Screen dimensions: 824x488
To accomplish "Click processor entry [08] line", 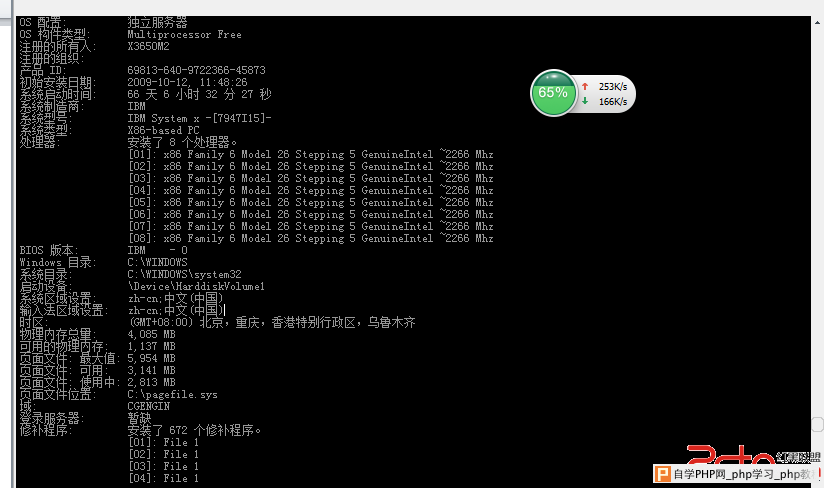I will [x=311, y=239].
